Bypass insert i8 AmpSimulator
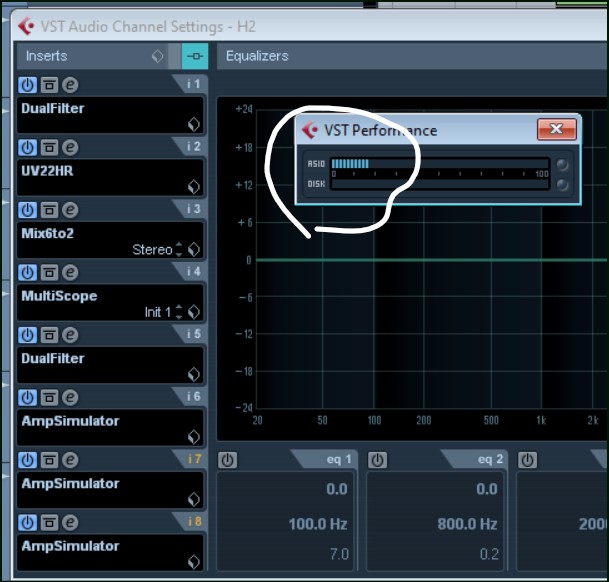The image size is (609, 582). pyautogui.click(x=49, y=523)
